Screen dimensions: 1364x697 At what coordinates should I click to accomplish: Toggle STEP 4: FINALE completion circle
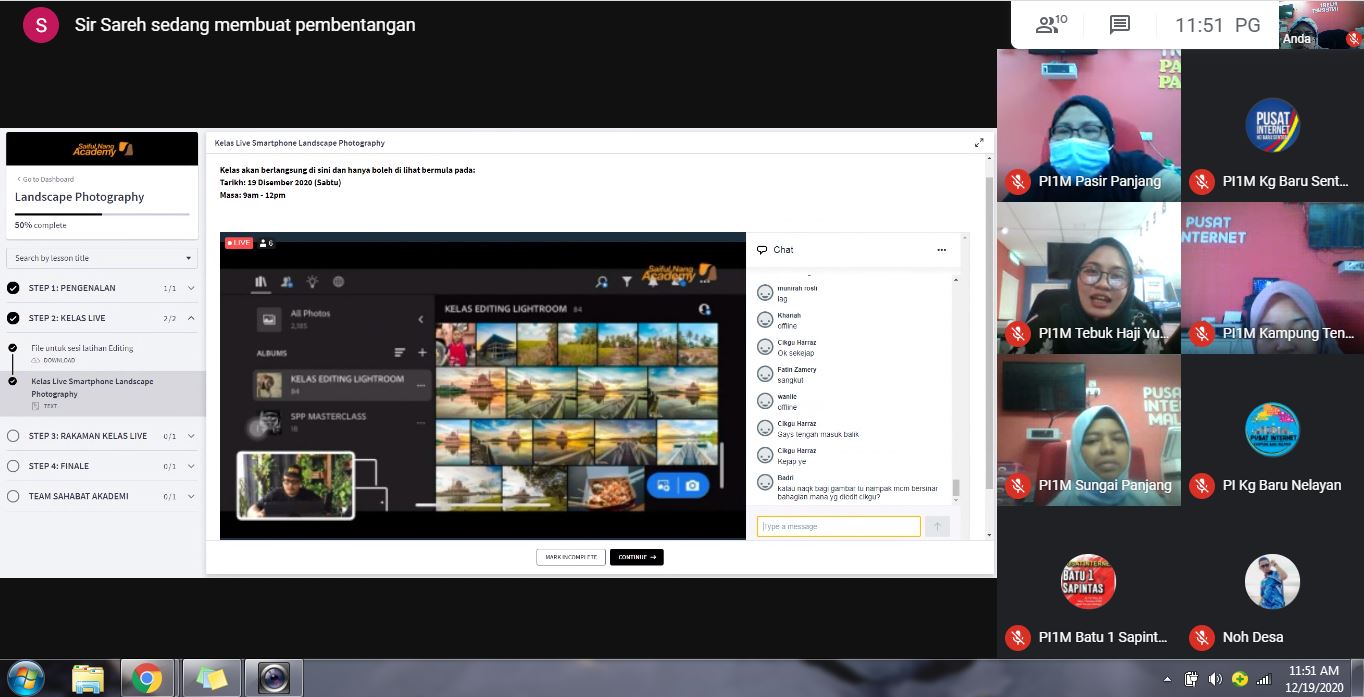[13, 466]
